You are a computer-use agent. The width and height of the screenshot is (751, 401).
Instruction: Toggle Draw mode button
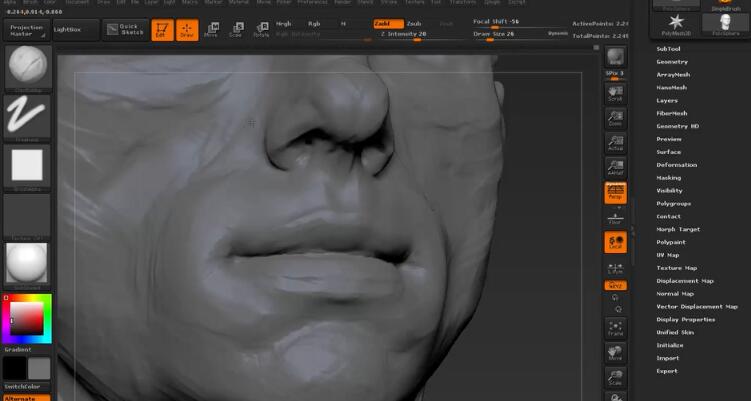click(x=187, y=30)
